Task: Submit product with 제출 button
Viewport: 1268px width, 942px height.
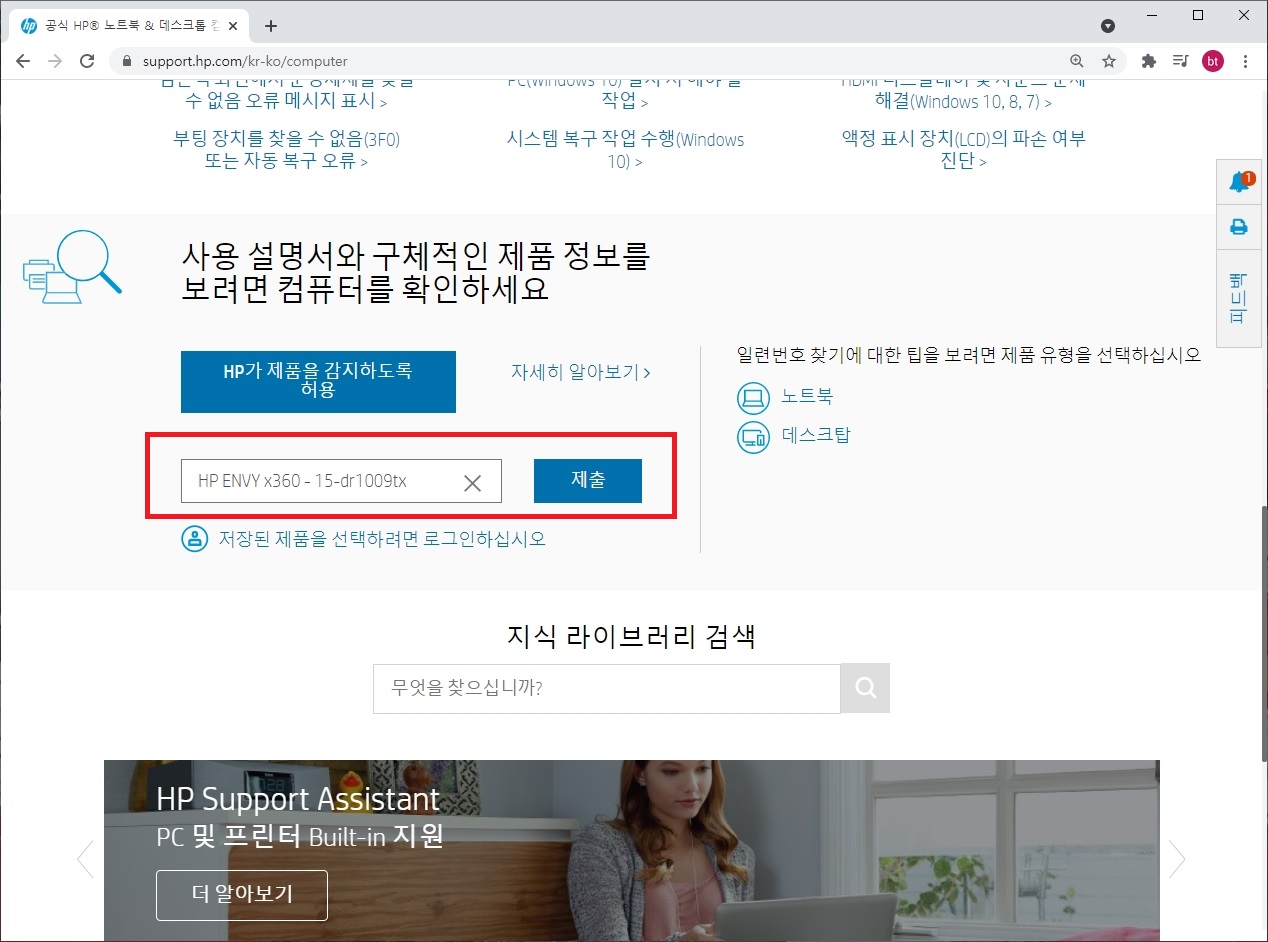Action: click(588, 480)
